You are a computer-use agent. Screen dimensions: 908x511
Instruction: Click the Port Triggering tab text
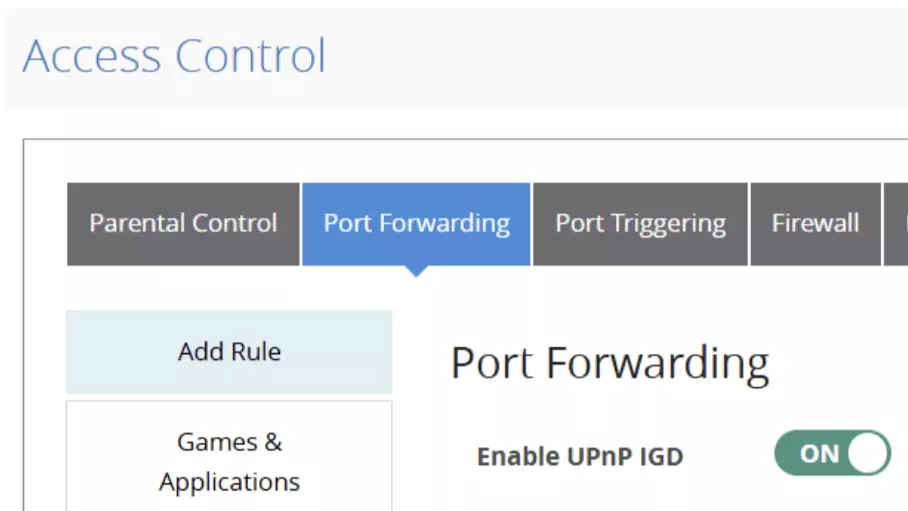pos(640,224)
